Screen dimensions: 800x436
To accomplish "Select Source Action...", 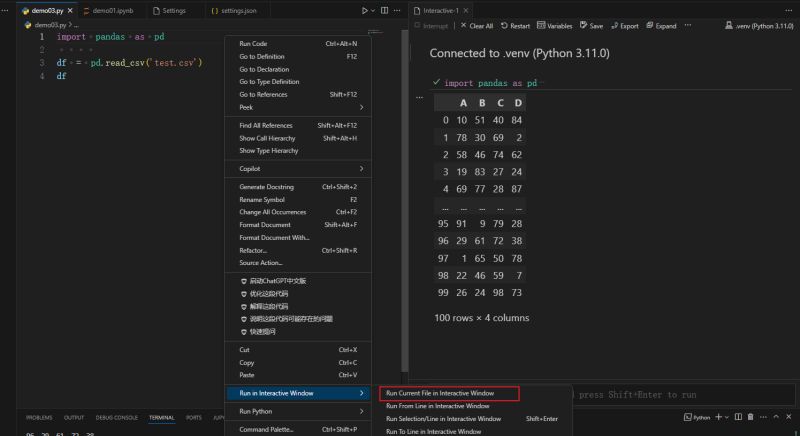I will pyautogui.click(x=298, y=263).
